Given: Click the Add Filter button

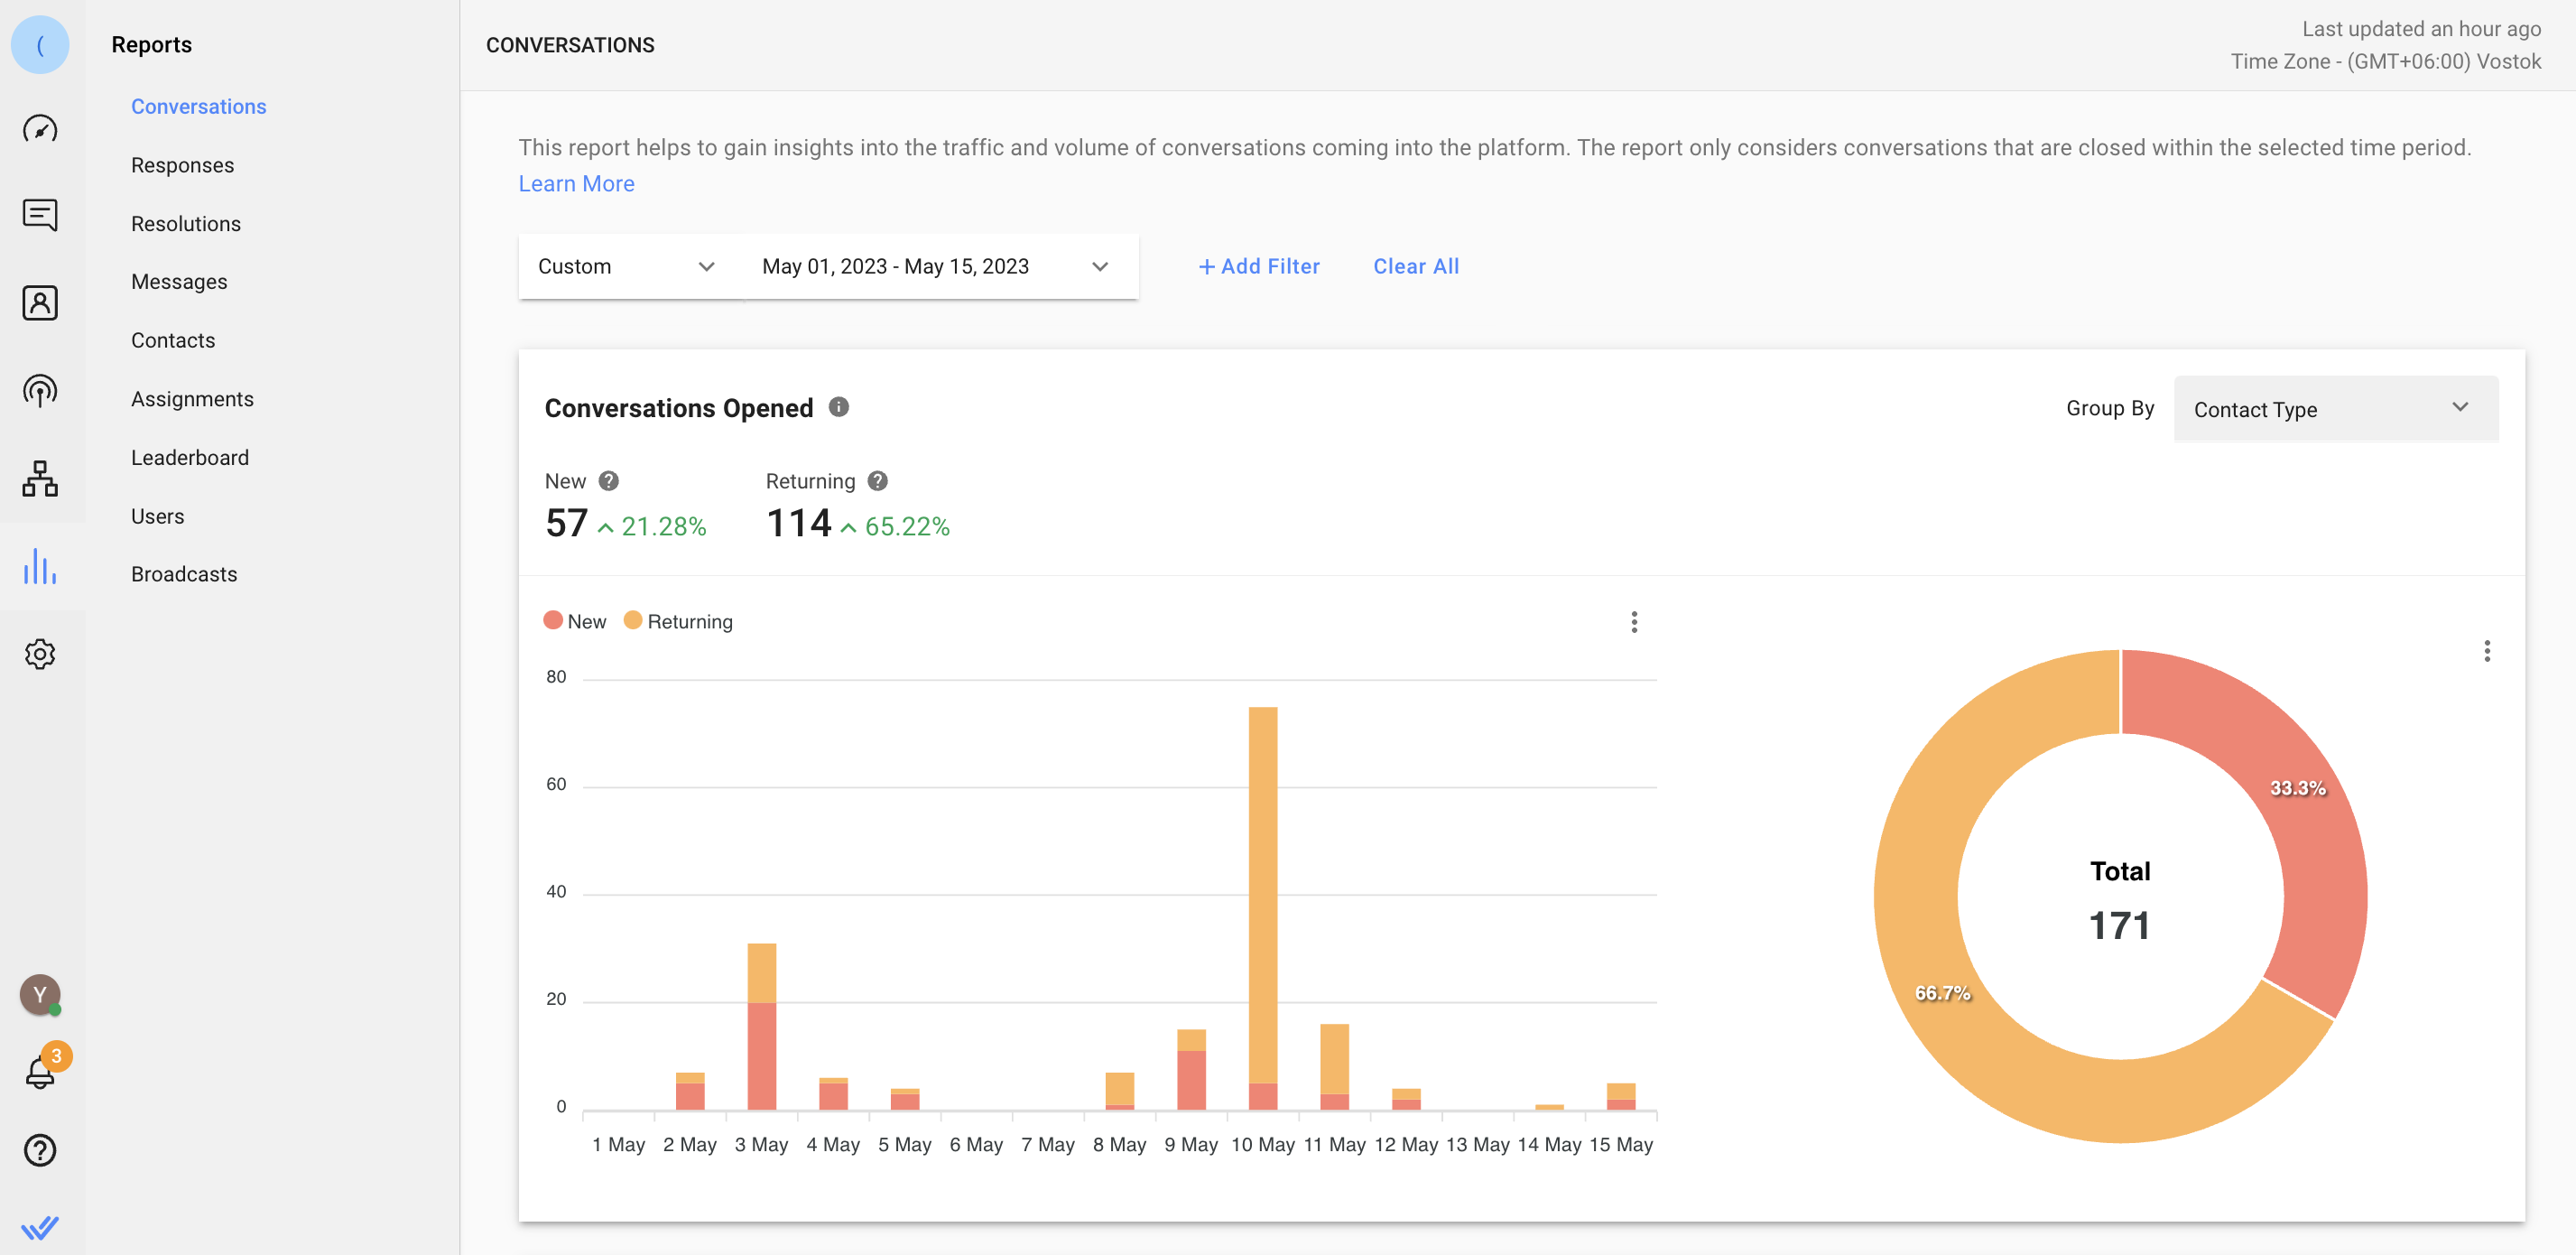Looking at the screenshot, I should (1259, 266).
